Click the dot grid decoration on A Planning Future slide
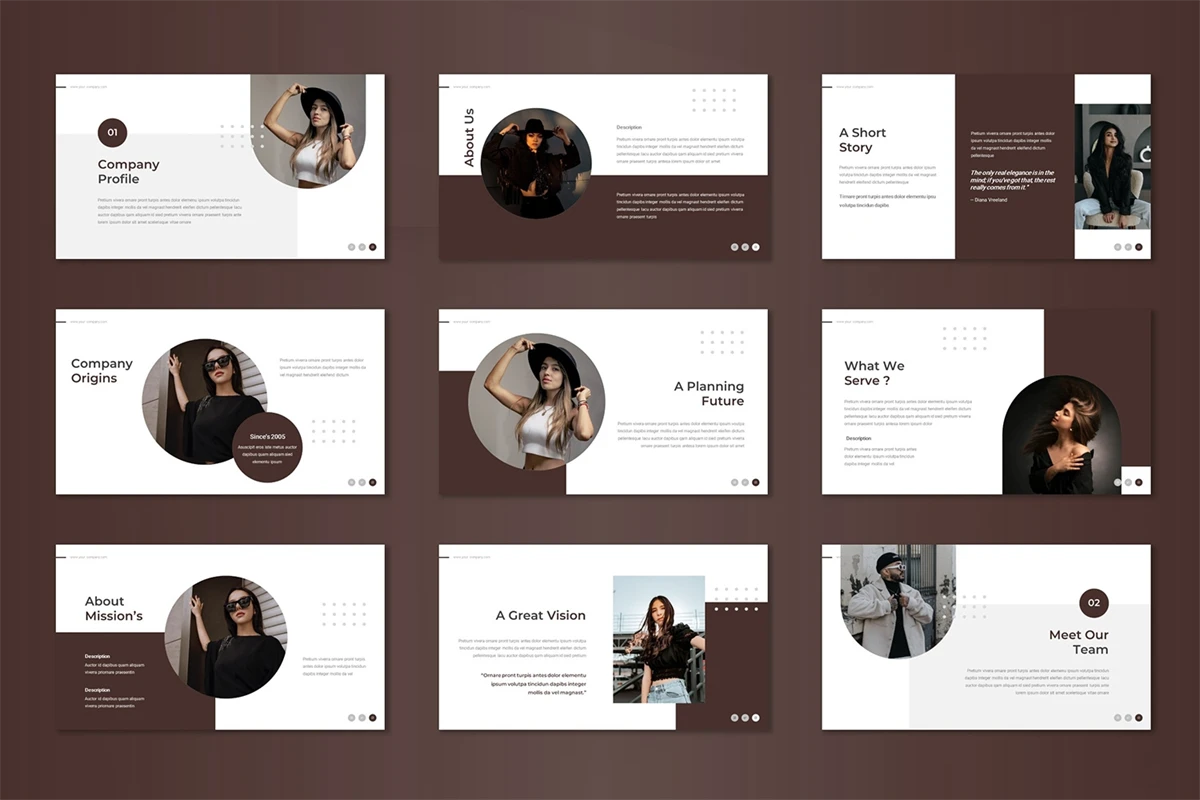1200x800 pixels. tap(721, 342)
